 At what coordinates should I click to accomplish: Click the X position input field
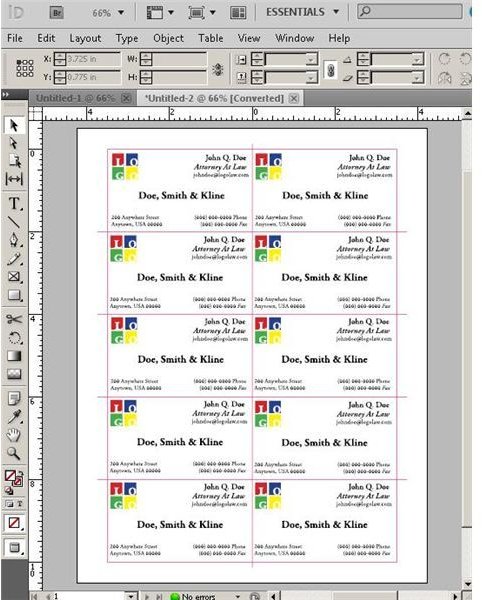pos(93,59)
